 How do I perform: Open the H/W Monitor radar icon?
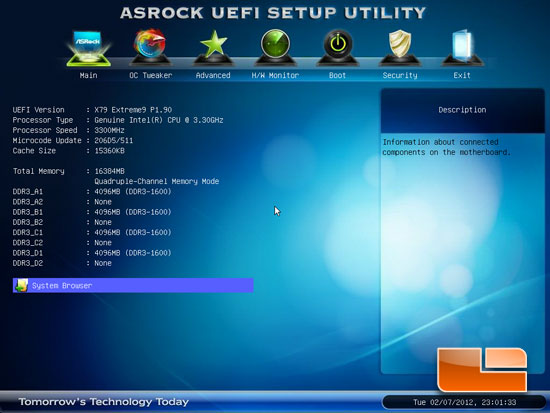pos(275,47)
